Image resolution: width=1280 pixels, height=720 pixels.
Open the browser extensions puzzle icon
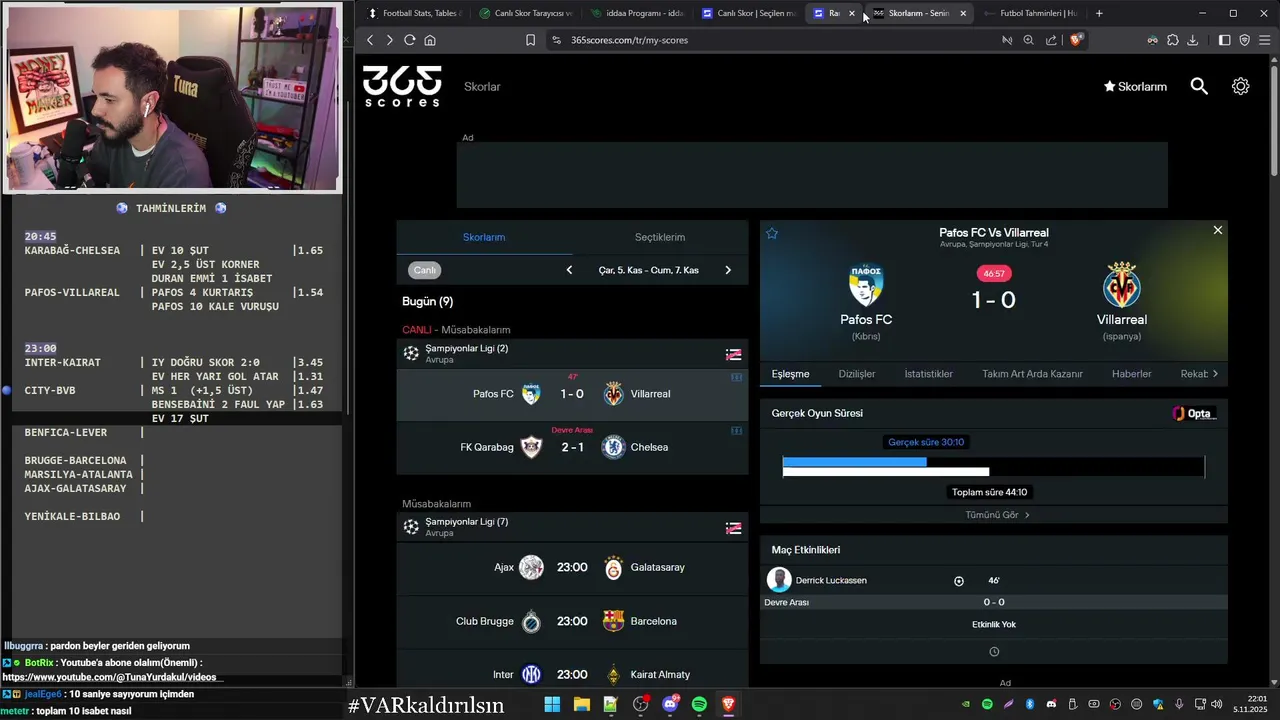1173,40
